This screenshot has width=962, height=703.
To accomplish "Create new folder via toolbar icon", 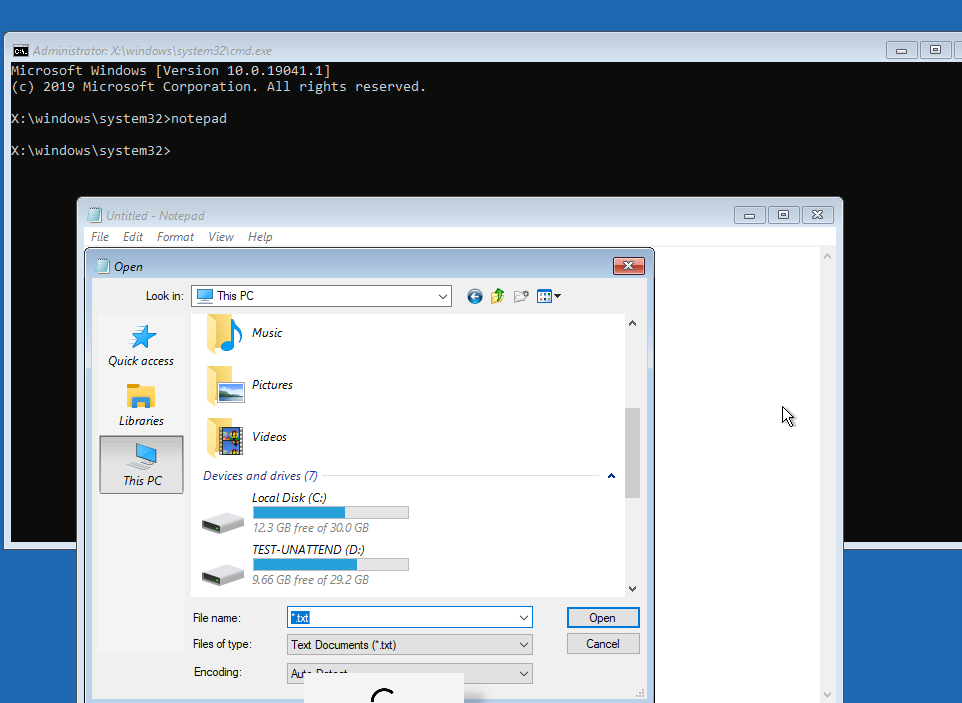I will coord(521,297).
